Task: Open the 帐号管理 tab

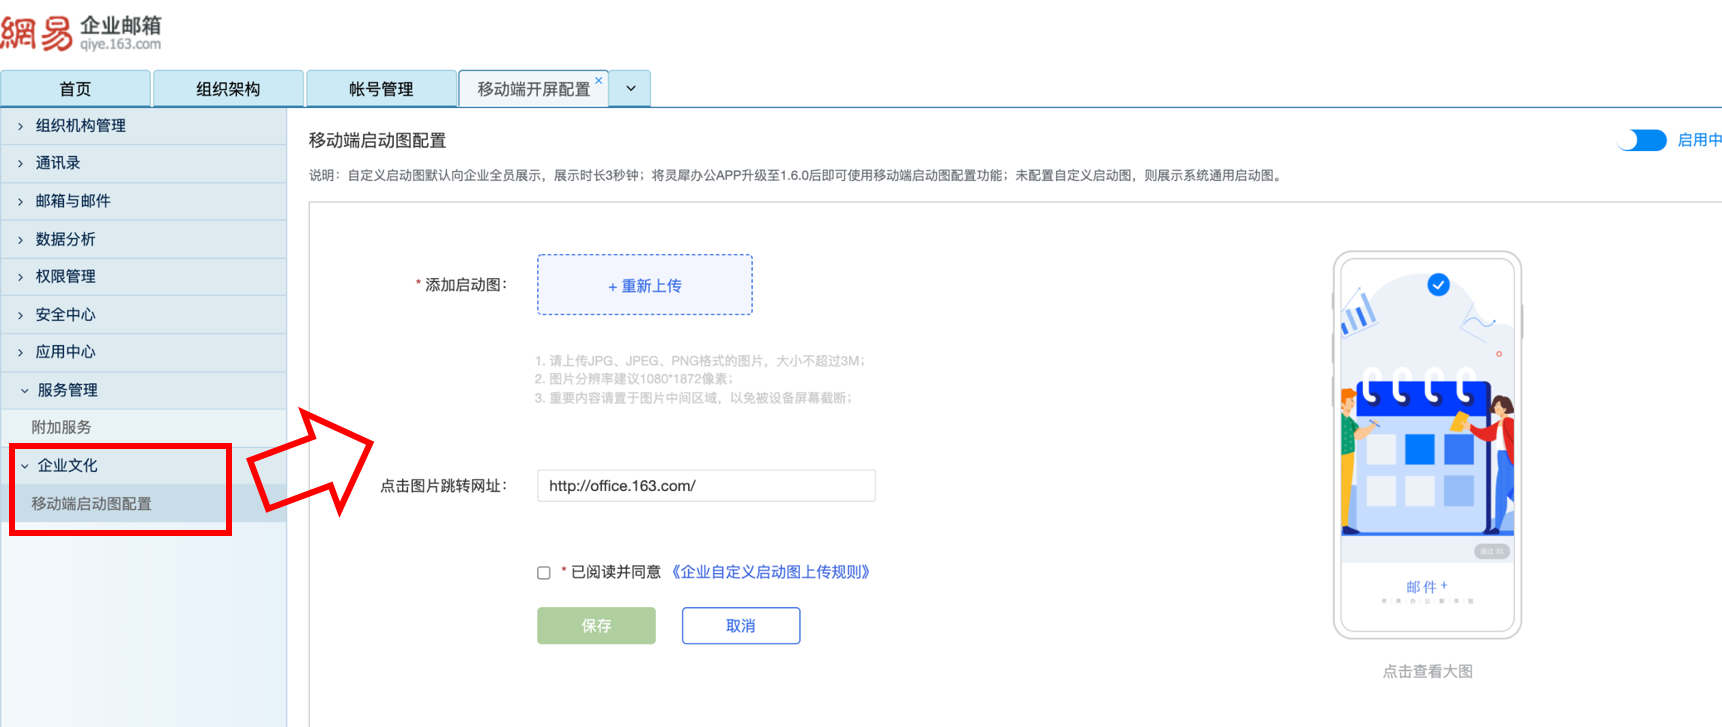Action: click(381, 89)
